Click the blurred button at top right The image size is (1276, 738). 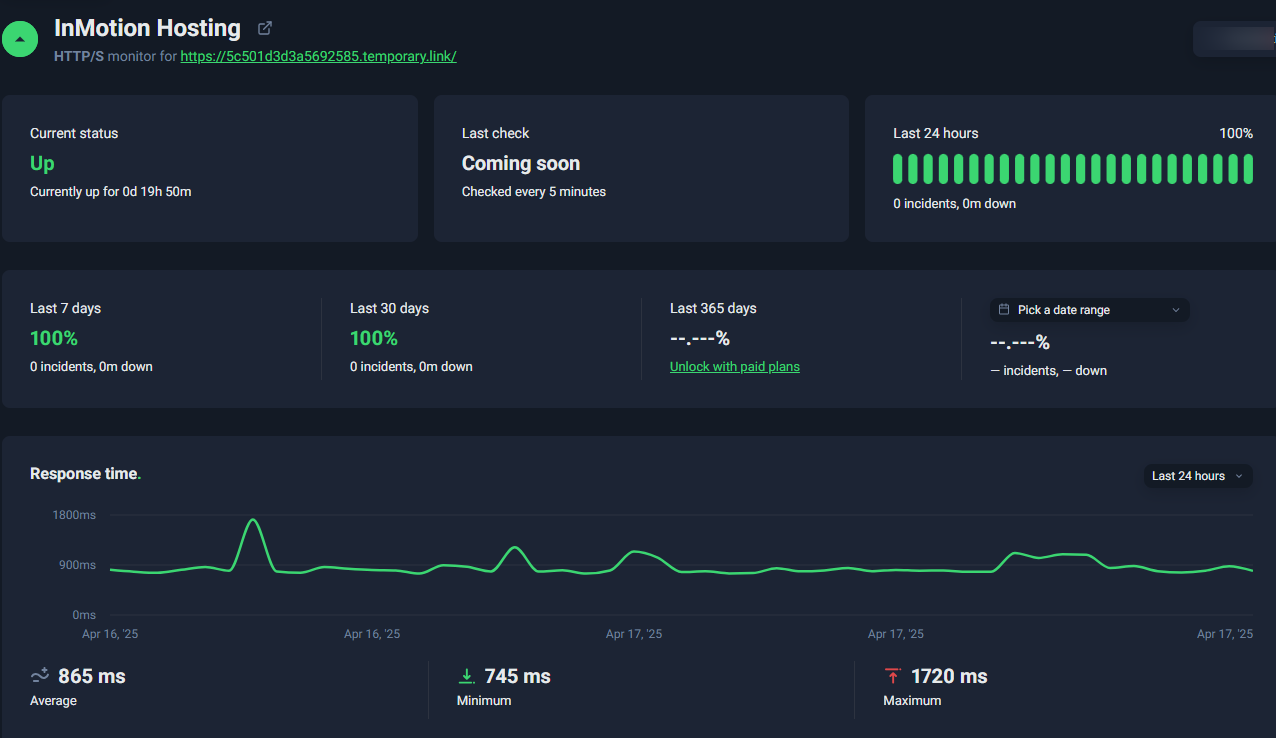1235,38
